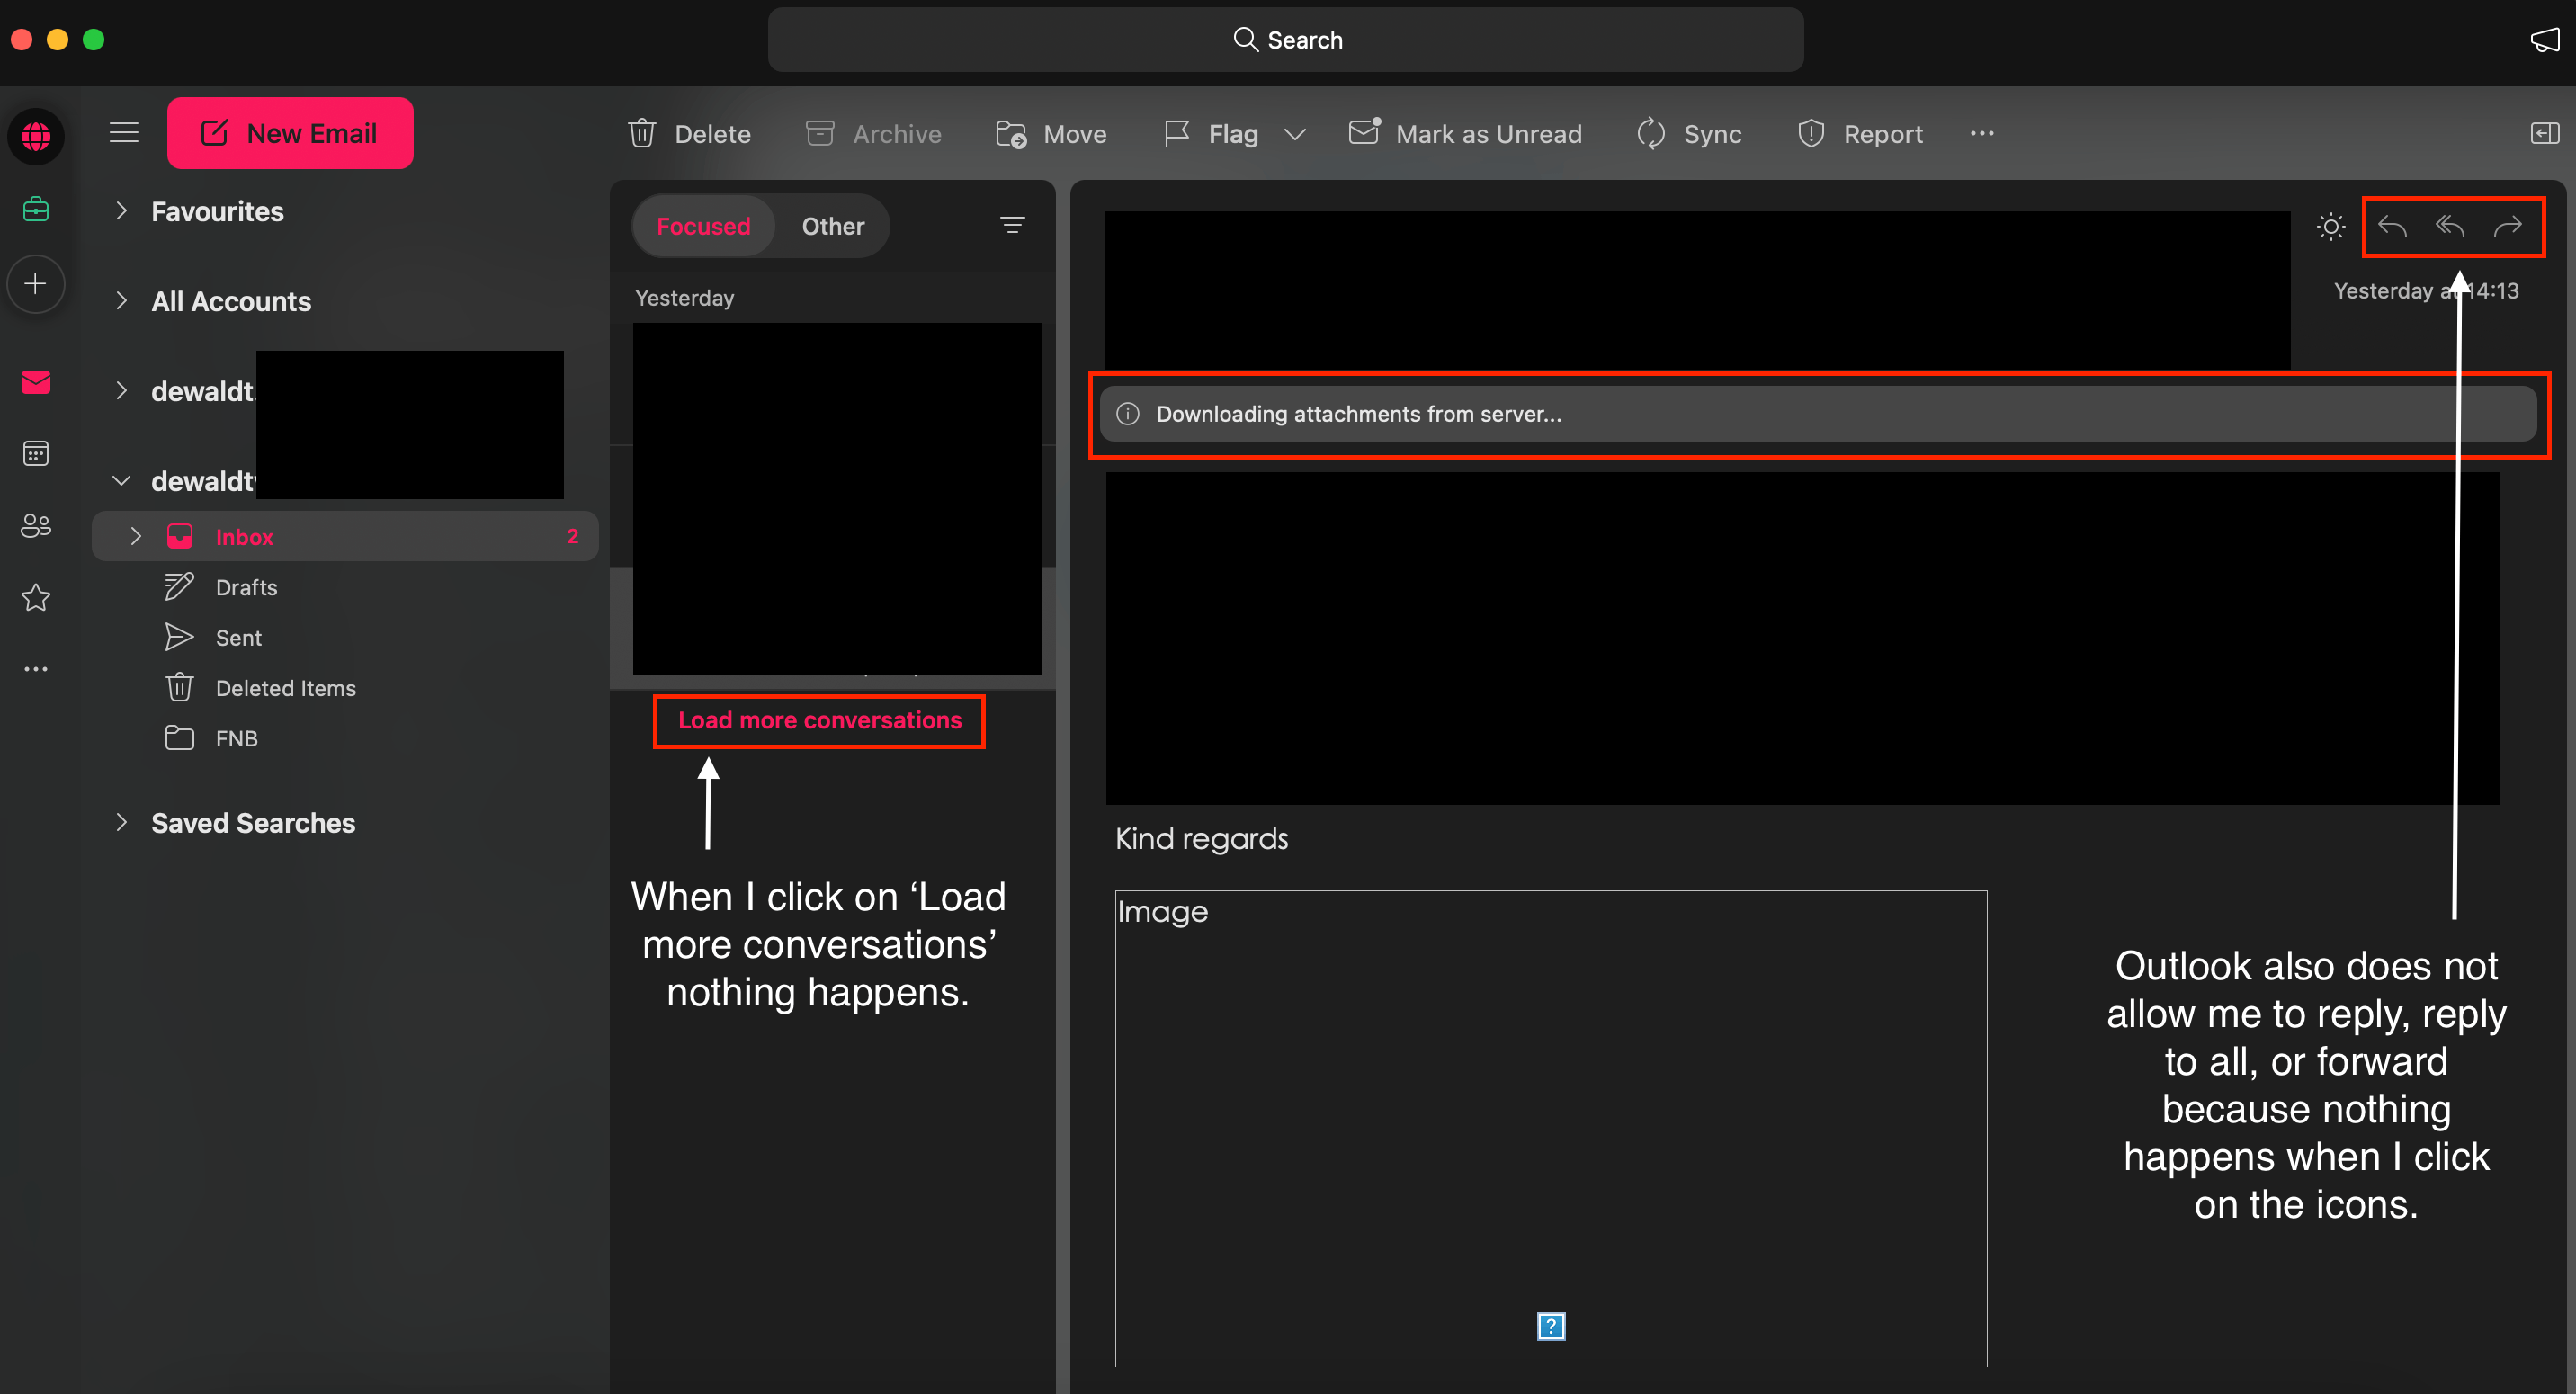Expand the Saved Searches group
The width and height of the screenshot is (2576, 1394).
[122, 822]
